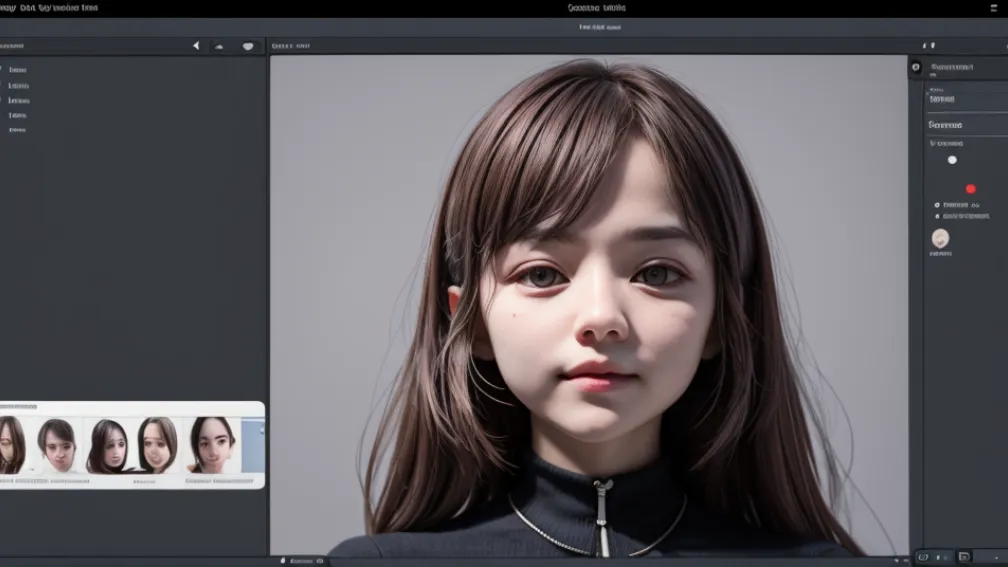Image resolution: width=1008 pixels, height=567 pixels.
Task: Select the white circle dot in the right panel
Action: tap(952, 160)
